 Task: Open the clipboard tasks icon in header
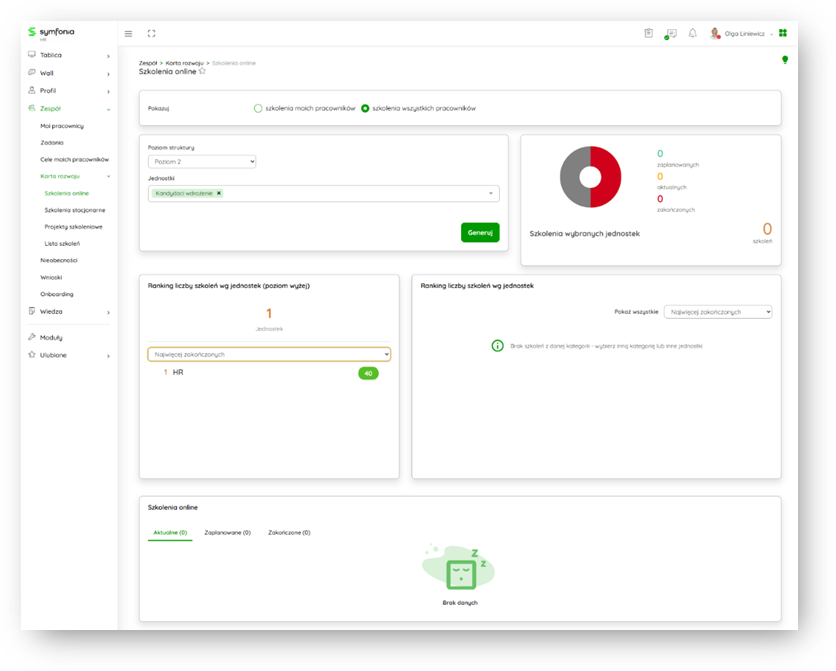(648, 33)
